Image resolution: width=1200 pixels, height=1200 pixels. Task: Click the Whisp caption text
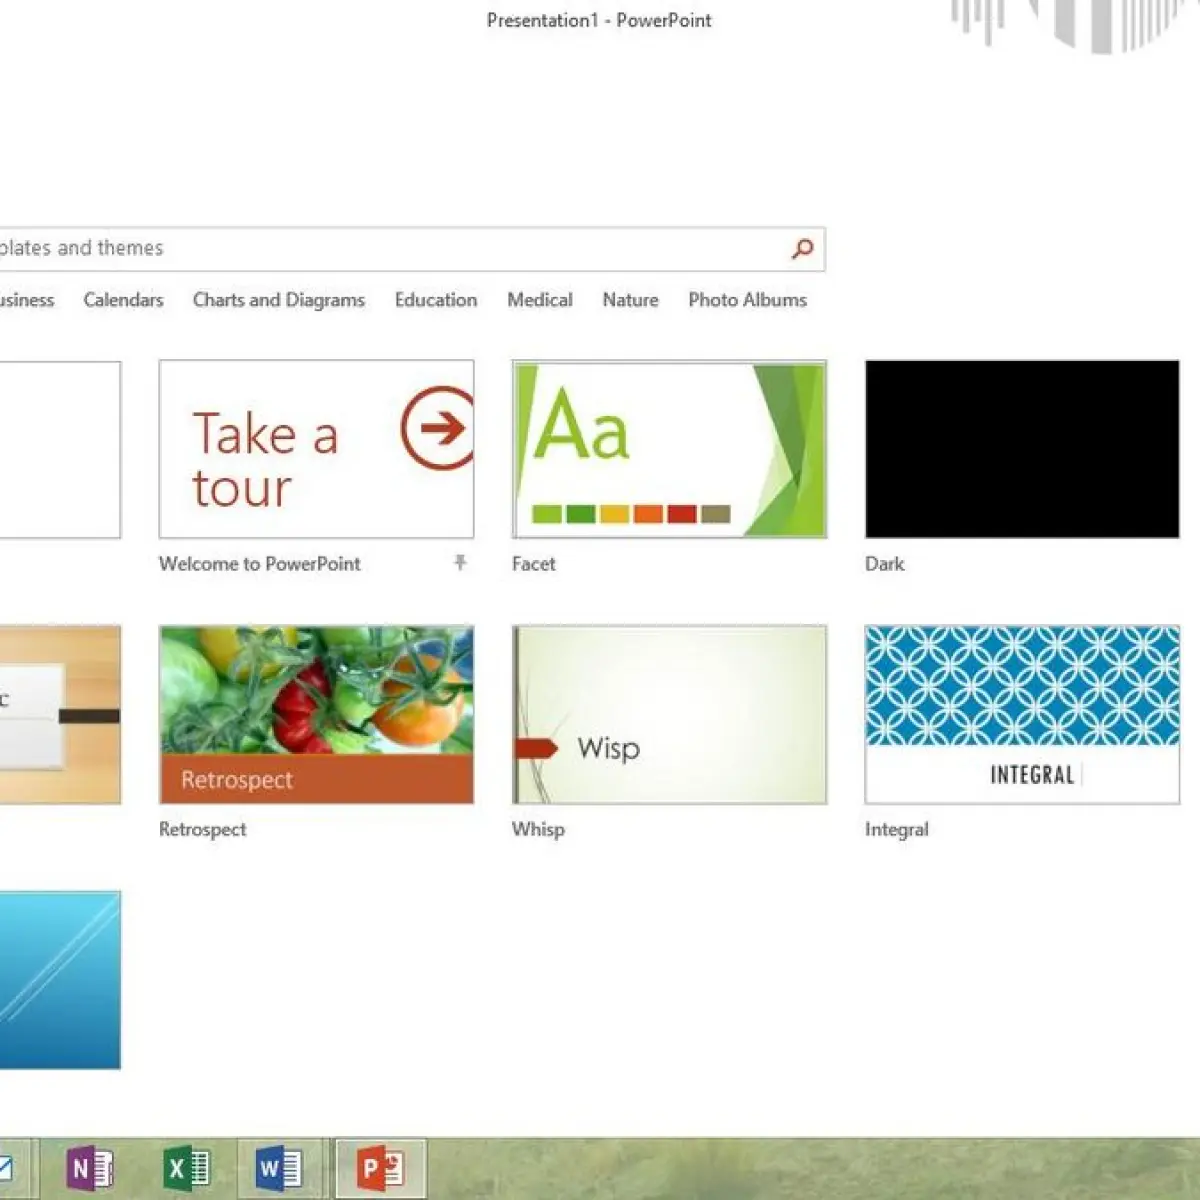pyautogui.click(x=538, y=829)
